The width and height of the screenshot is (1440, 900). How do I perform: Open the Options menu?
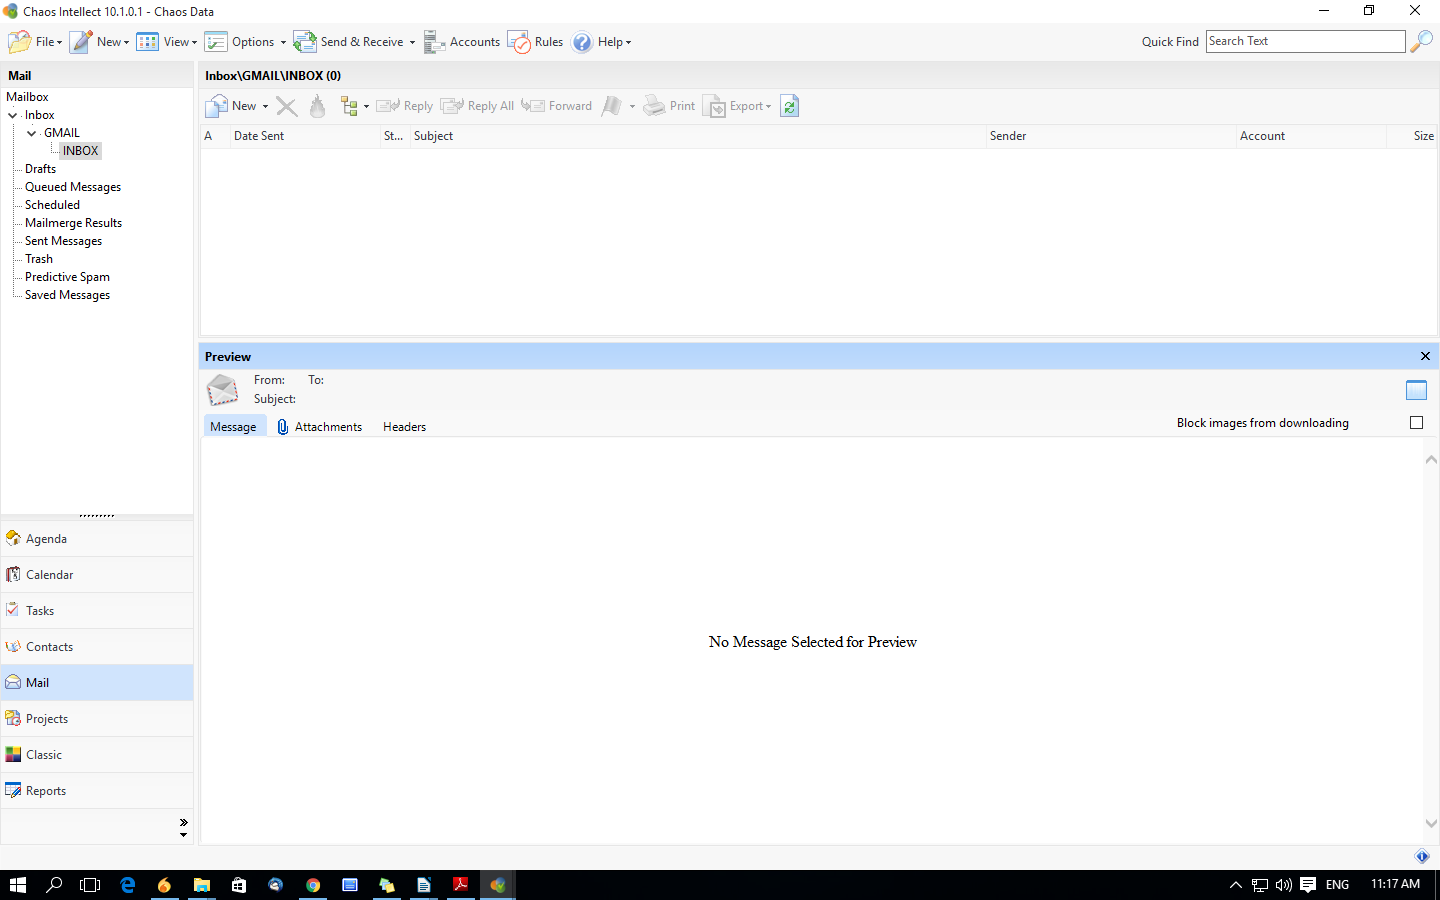click(245, 42)
